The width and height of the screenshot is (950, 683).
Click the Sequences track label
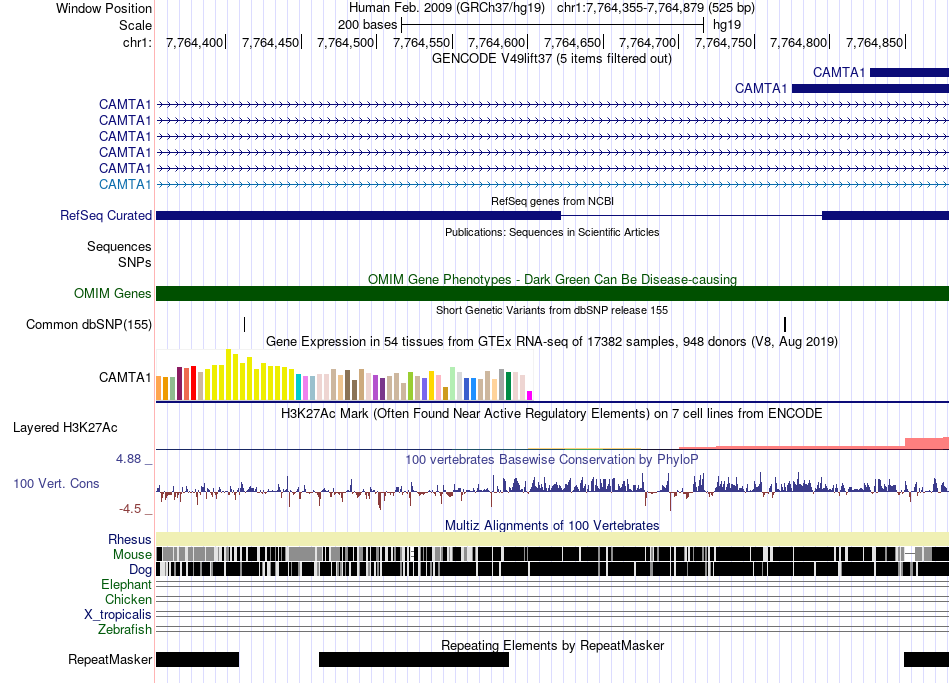119,247
